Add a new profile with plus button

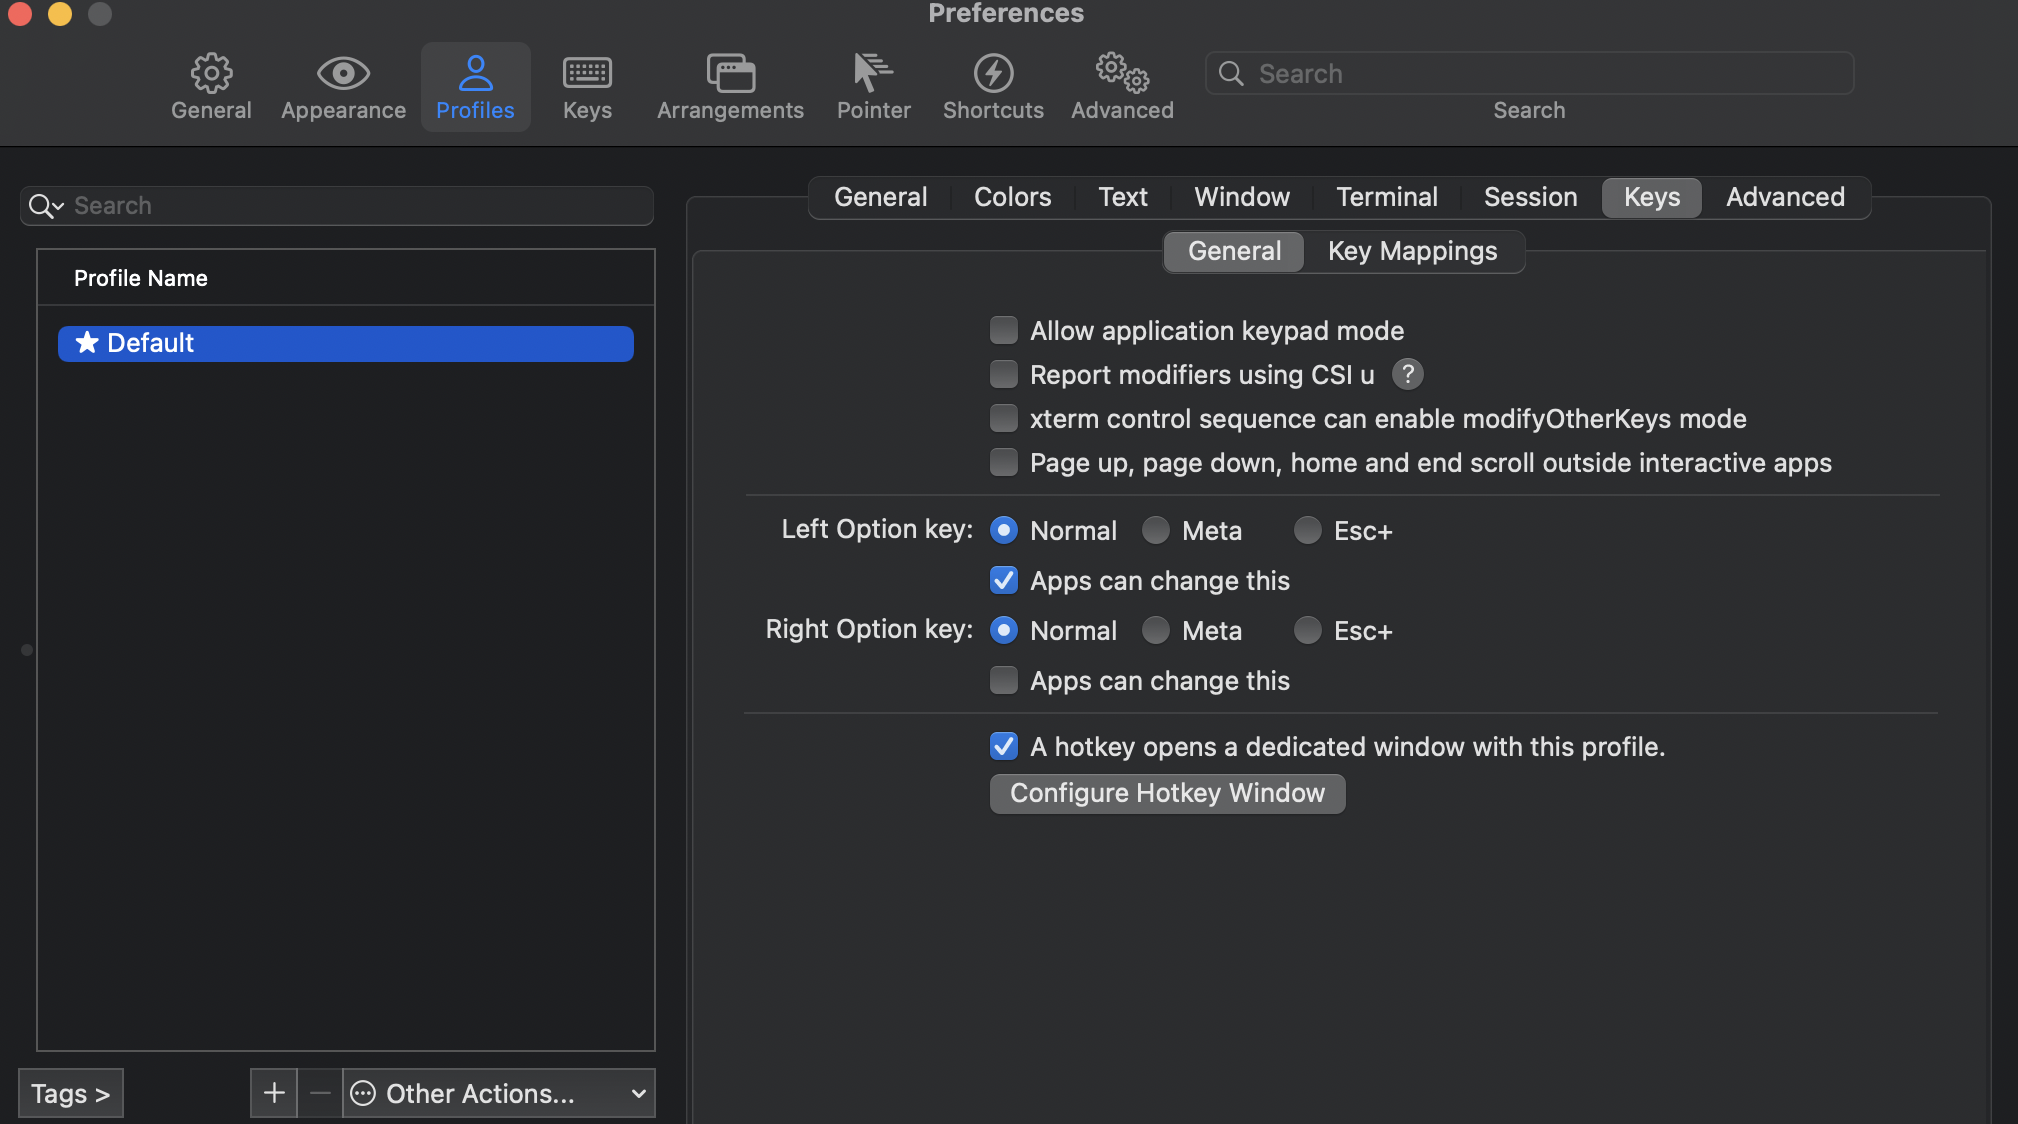tap(273, 1093)
